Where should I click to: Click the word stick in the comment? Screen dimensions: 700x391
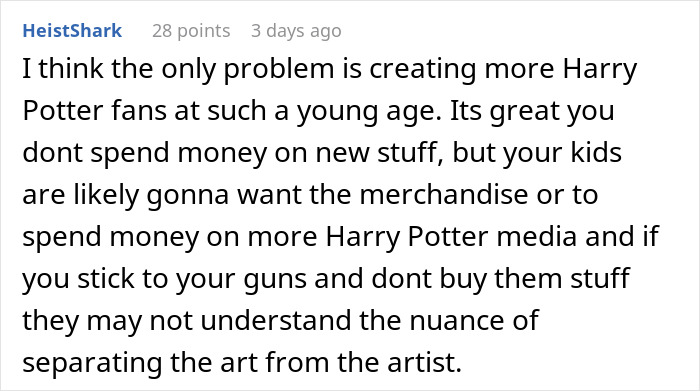(x=105, y=278)
